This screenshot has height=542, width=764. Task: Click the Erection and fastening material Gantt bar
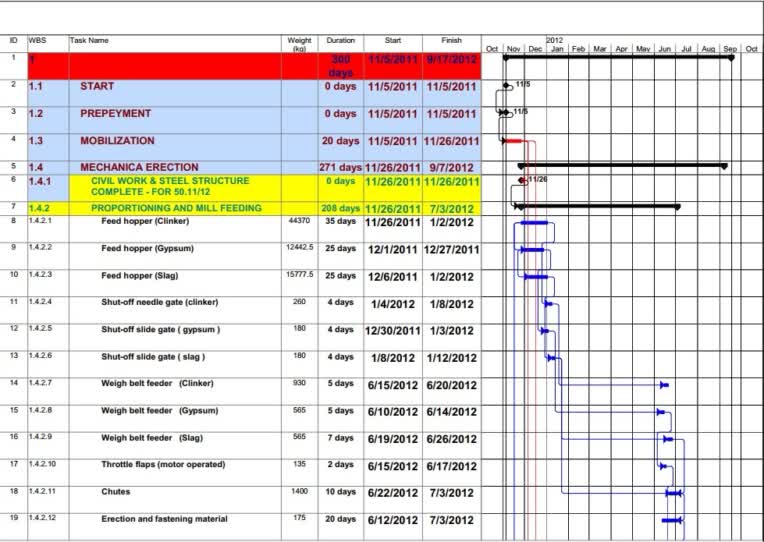pyautogui.click(x=671, y=521)
